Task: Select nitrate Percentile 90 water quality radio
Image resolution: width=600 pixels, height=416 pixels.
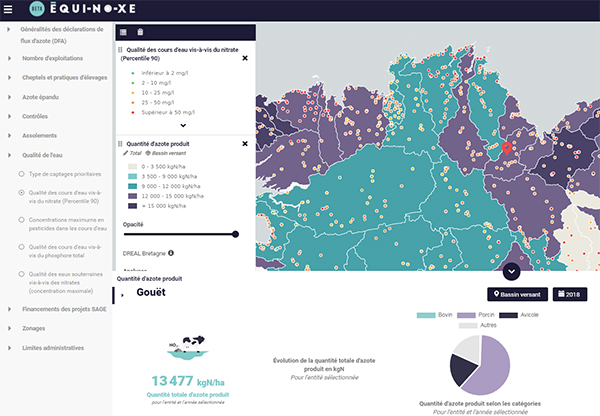Action: click(22, 196)
